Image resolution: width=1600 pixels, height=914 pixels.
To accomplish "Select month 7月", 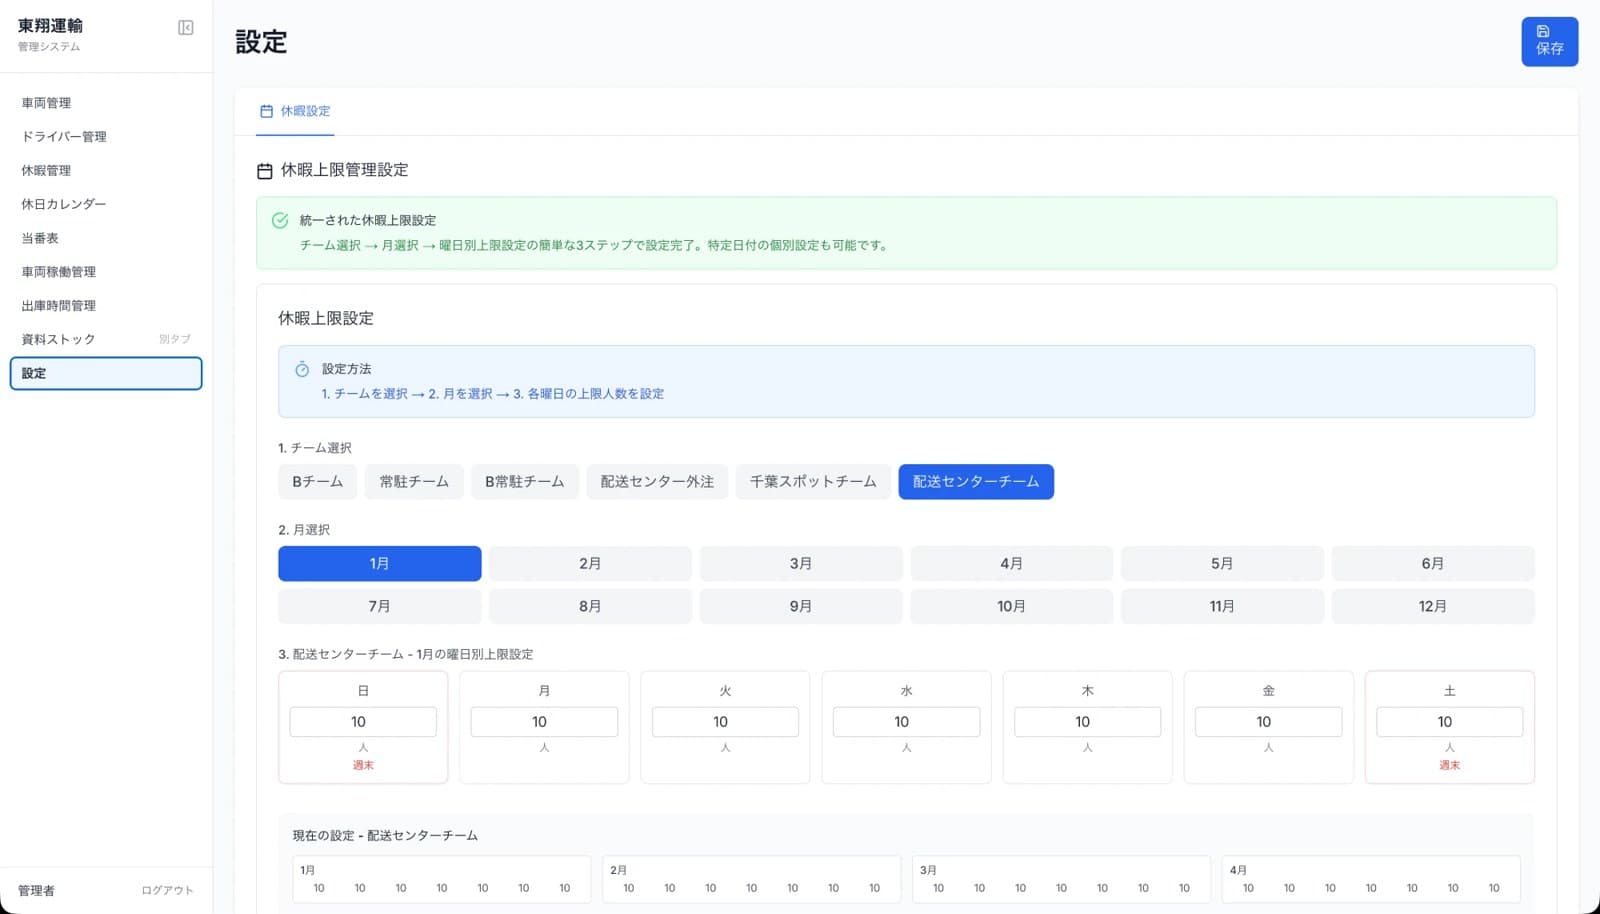I will tap(380, 607).
